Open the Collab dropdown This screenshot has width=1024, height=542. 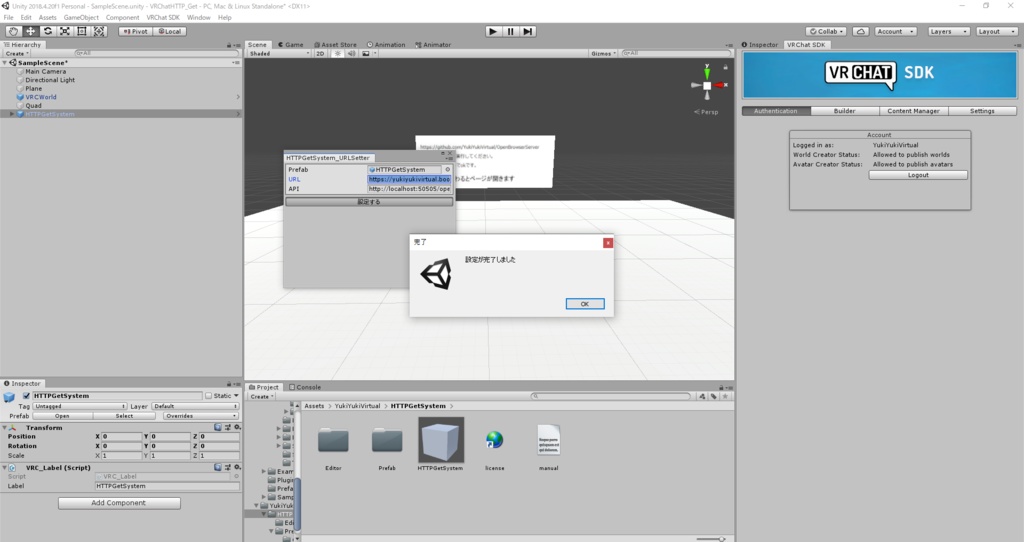[x=827, y=31]
